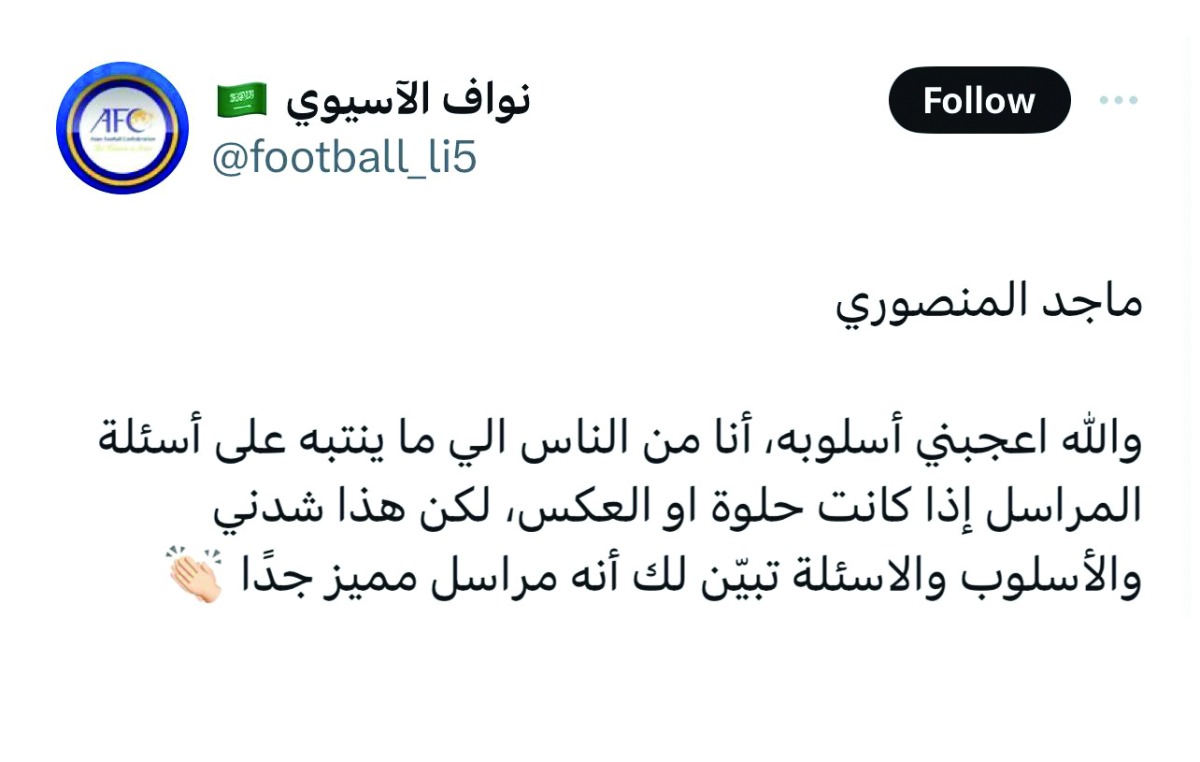Click the clapping hands emoji

pyautogui.click(x=193, y=576)
